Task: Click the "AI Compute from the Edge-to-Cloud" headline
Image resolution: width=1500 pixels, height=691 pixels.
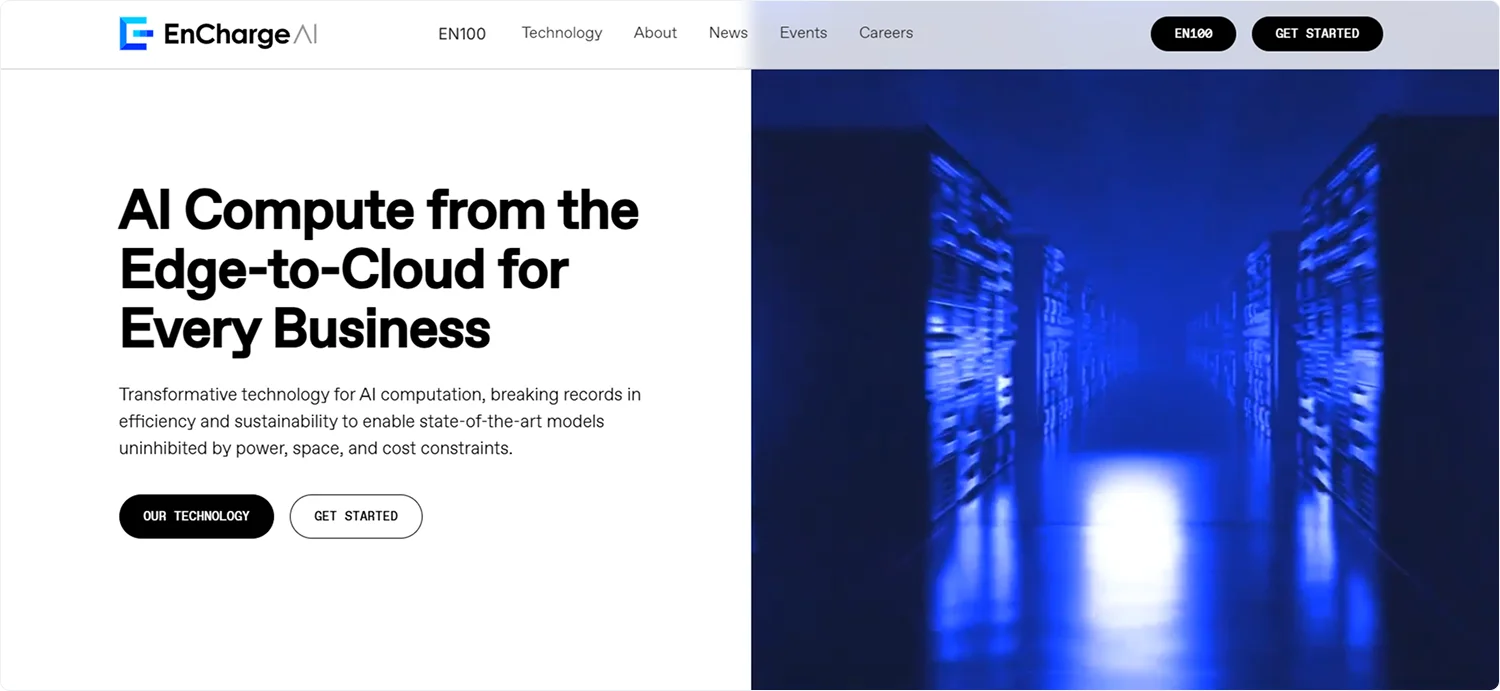Action: click(379, 269)
